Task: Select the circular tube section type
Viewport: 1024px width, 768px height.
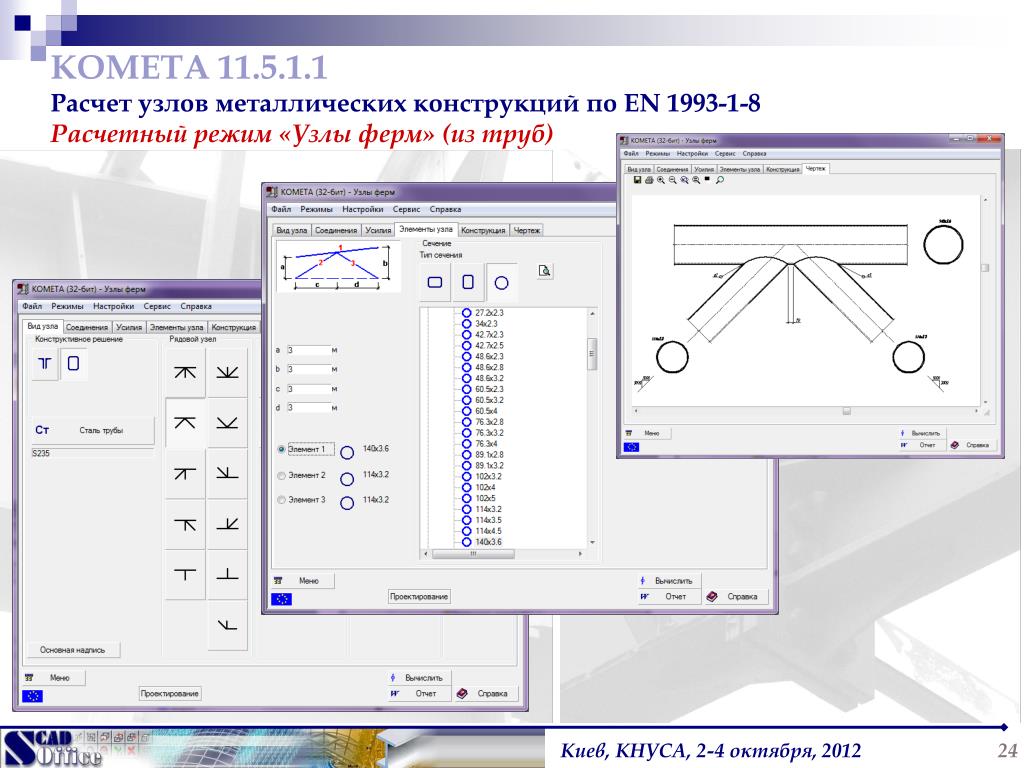Action: 501,283
